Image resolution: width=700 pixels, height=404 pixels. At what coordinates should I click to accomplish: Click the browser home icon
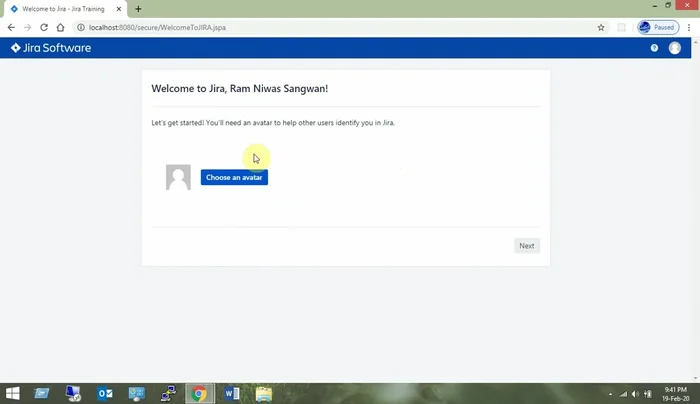pyautogui.click(x=60, y=27)
